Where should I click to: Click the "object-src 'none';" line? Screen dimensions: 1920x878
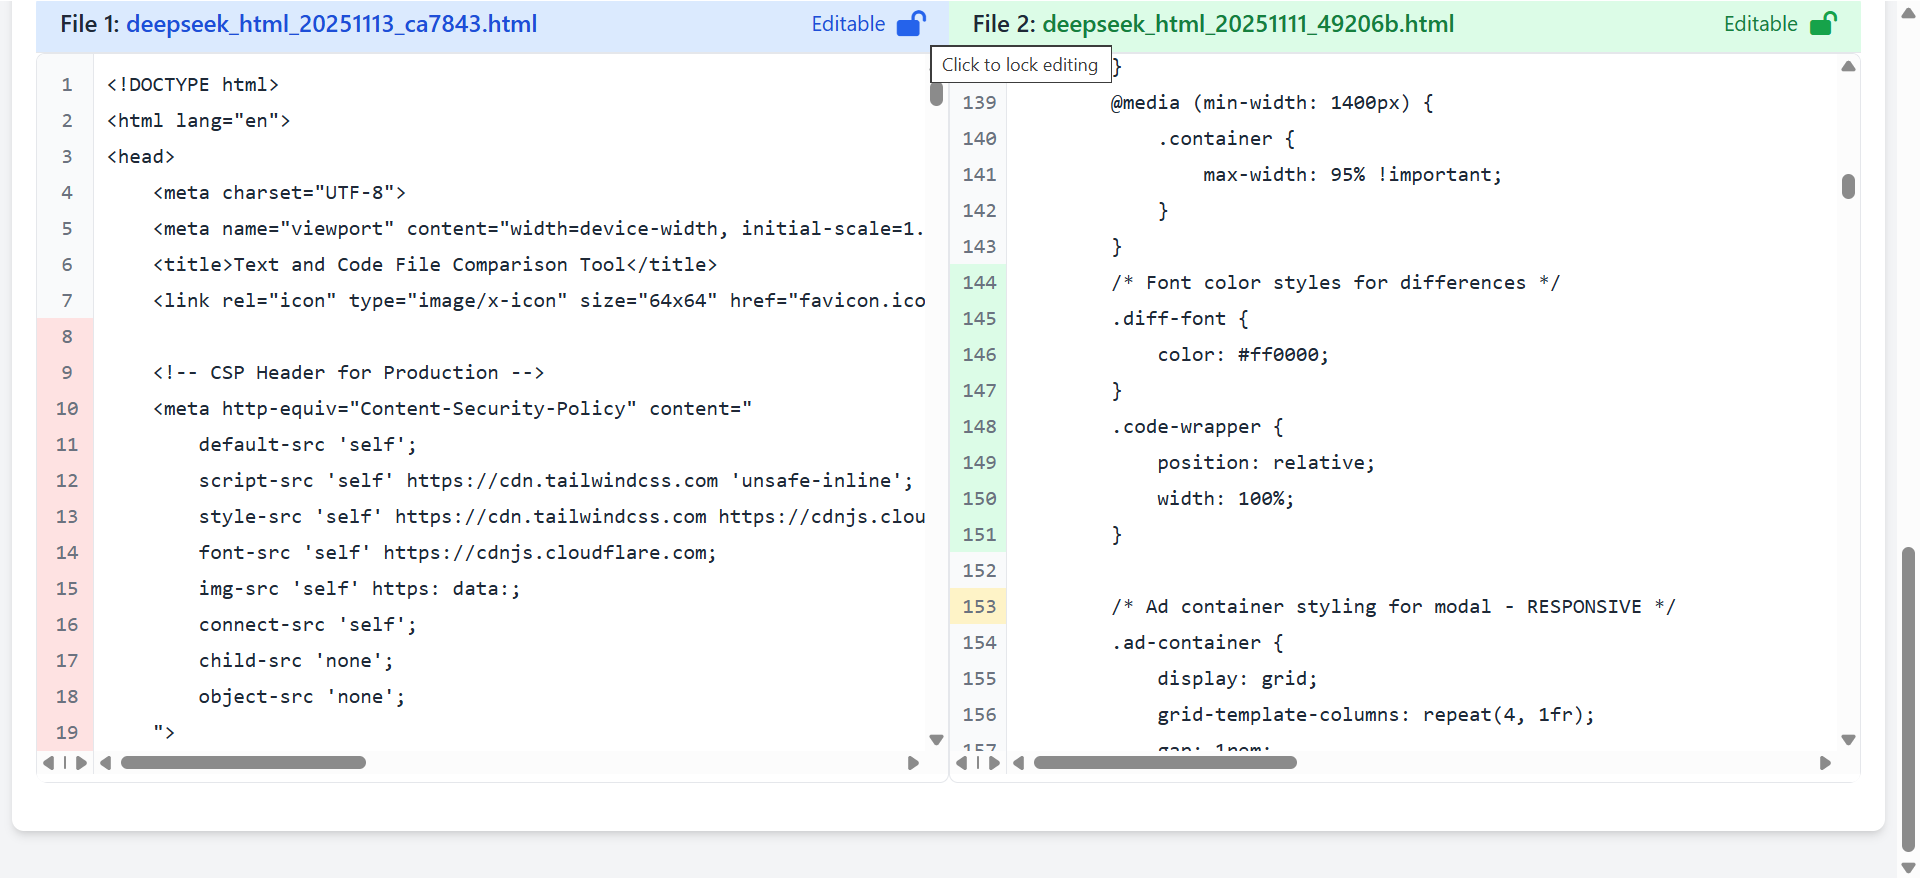(302, 696)
